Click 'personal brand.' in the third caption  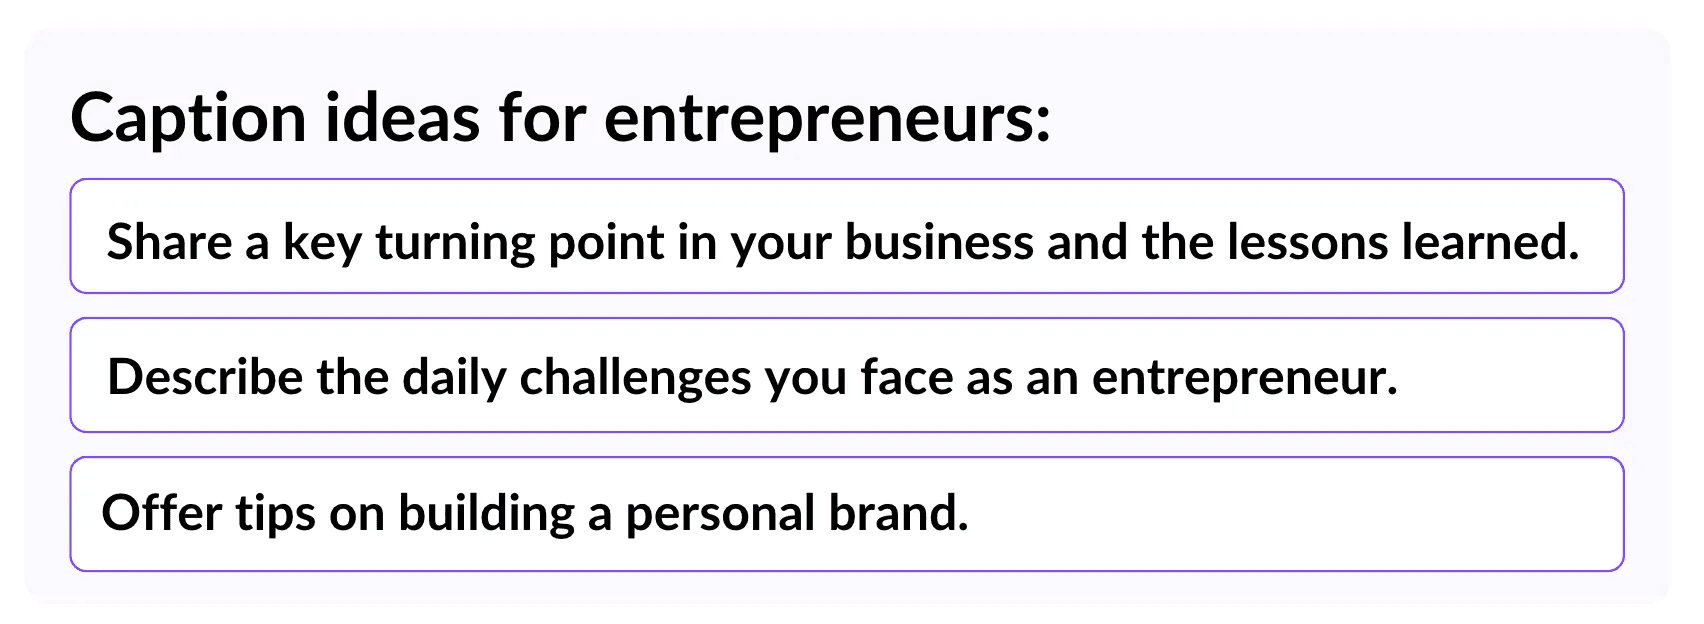[797, 515]
